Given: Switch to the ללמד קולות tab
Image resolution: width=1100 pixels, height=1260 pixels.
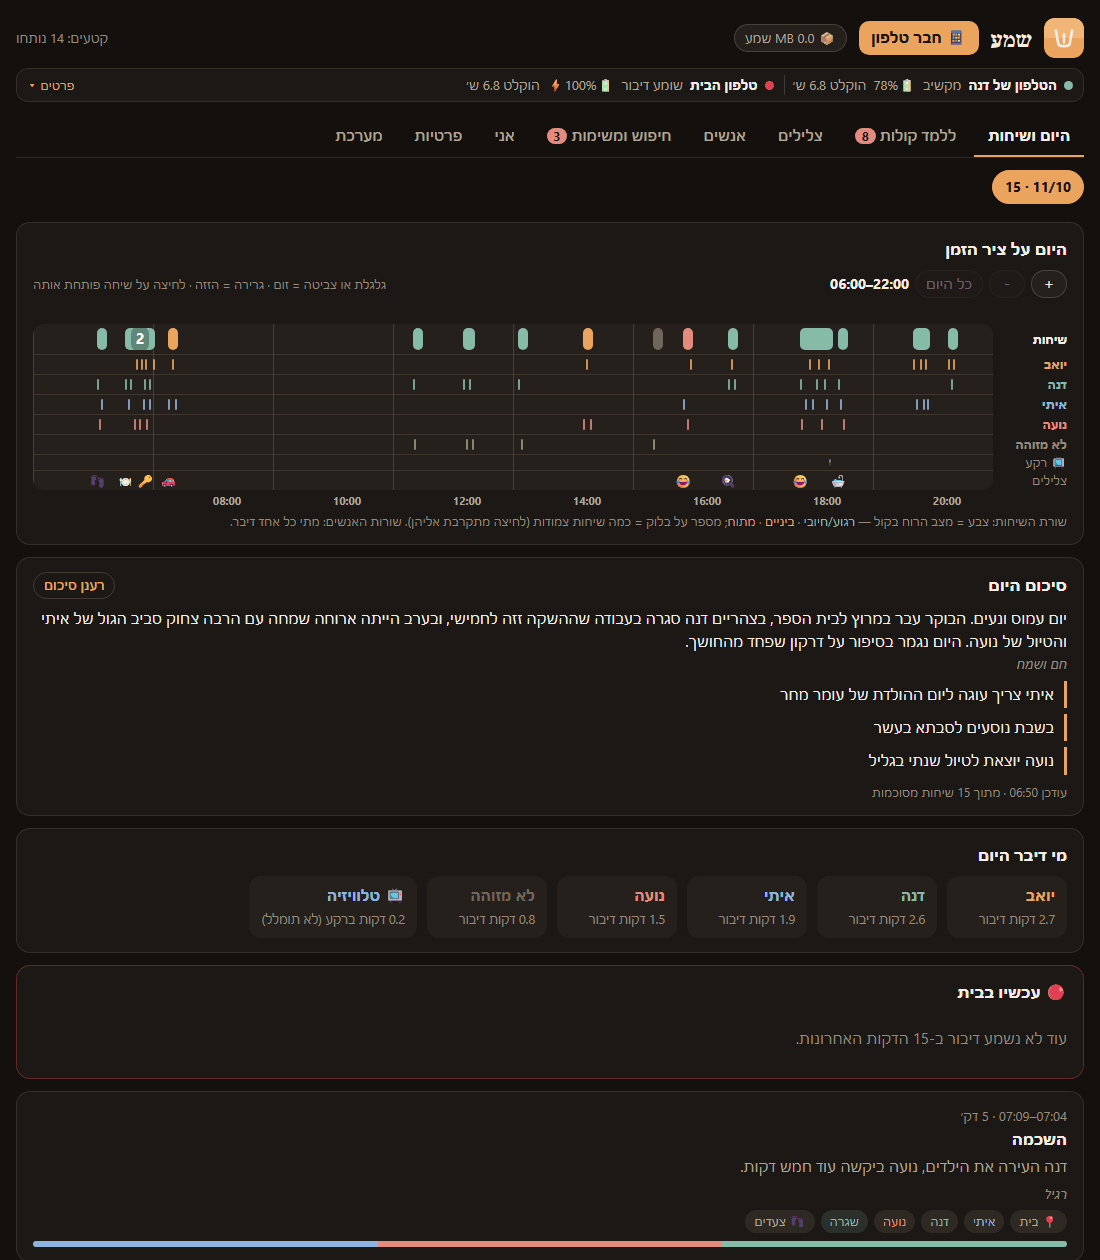Looking at the screenshot, I should pos(906,135).
